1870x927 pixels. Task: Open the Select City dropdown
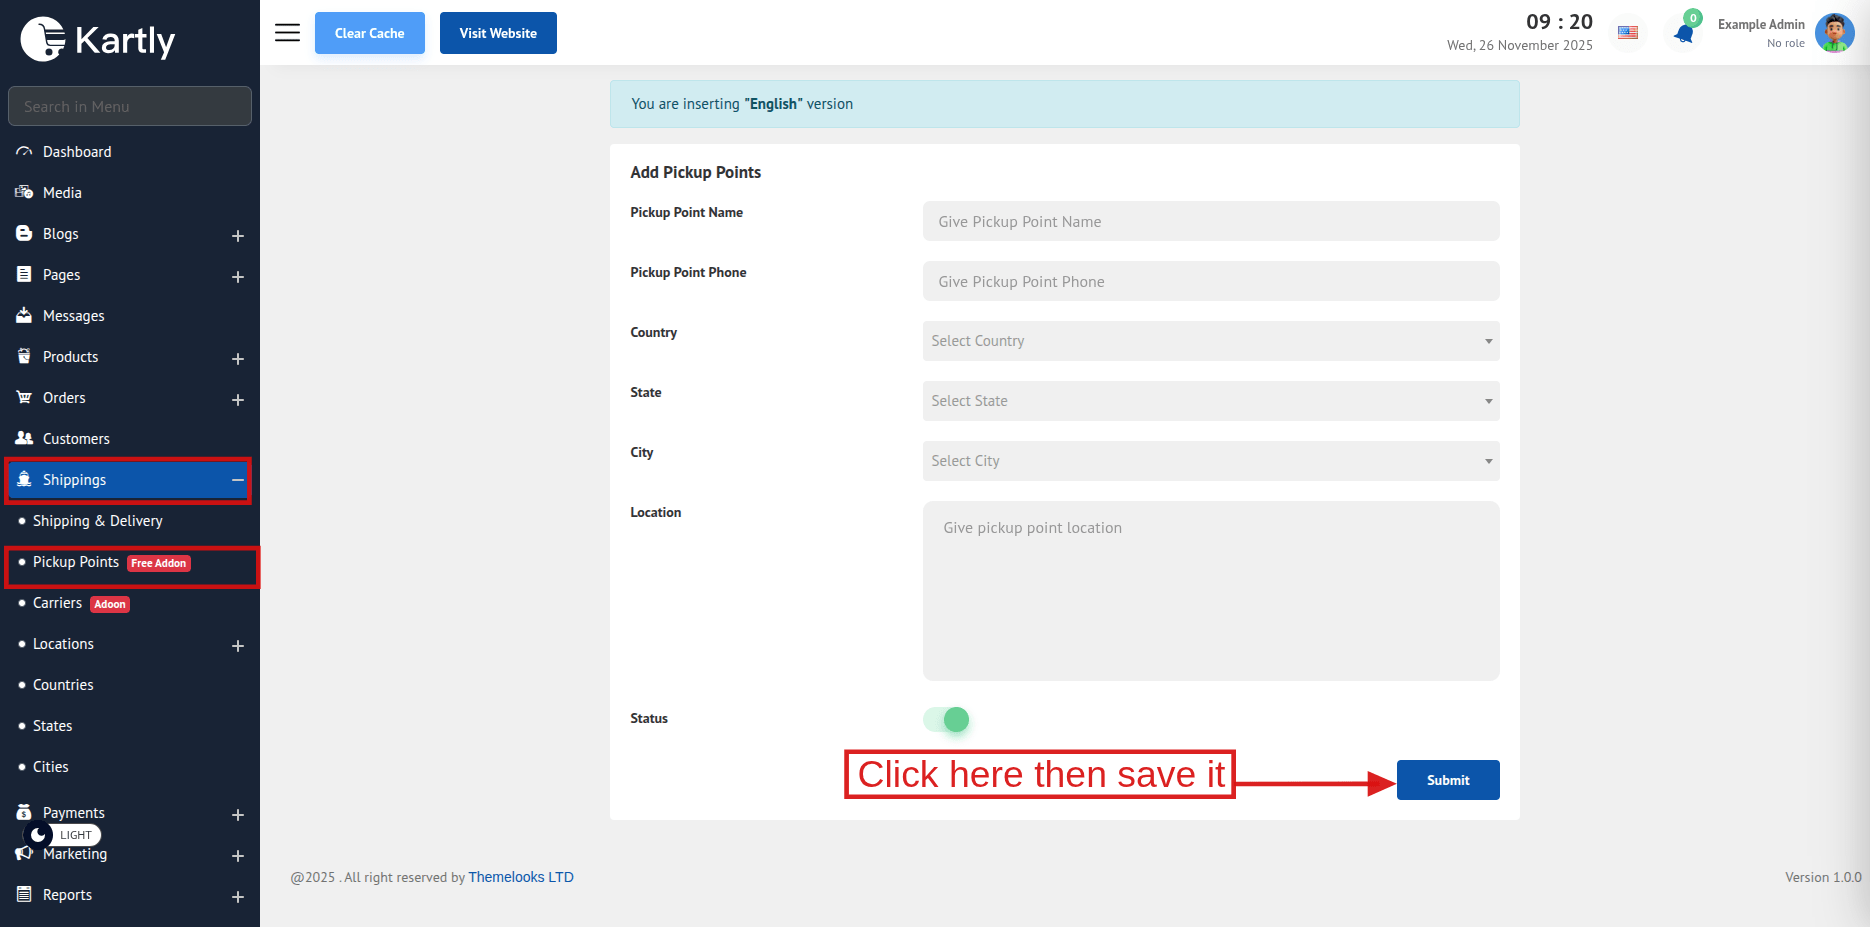pyautogui.click(x=1210, y=461)
